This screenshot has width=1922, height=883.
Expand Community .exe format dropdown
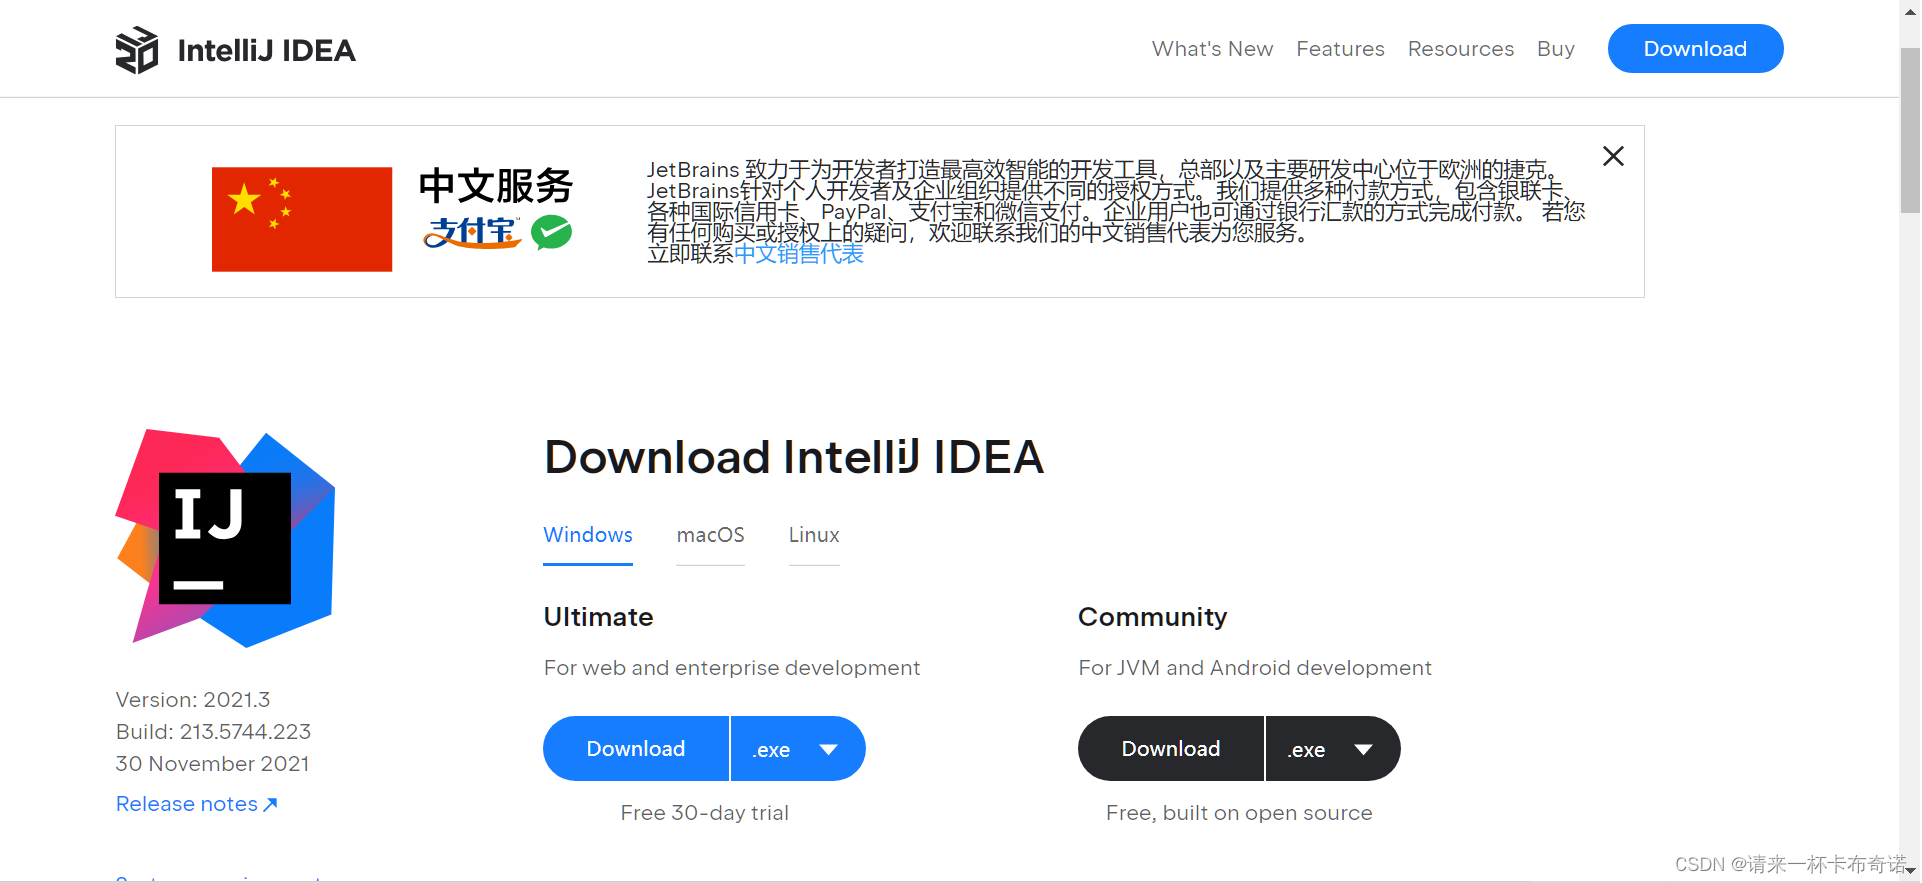[1333, 749]
